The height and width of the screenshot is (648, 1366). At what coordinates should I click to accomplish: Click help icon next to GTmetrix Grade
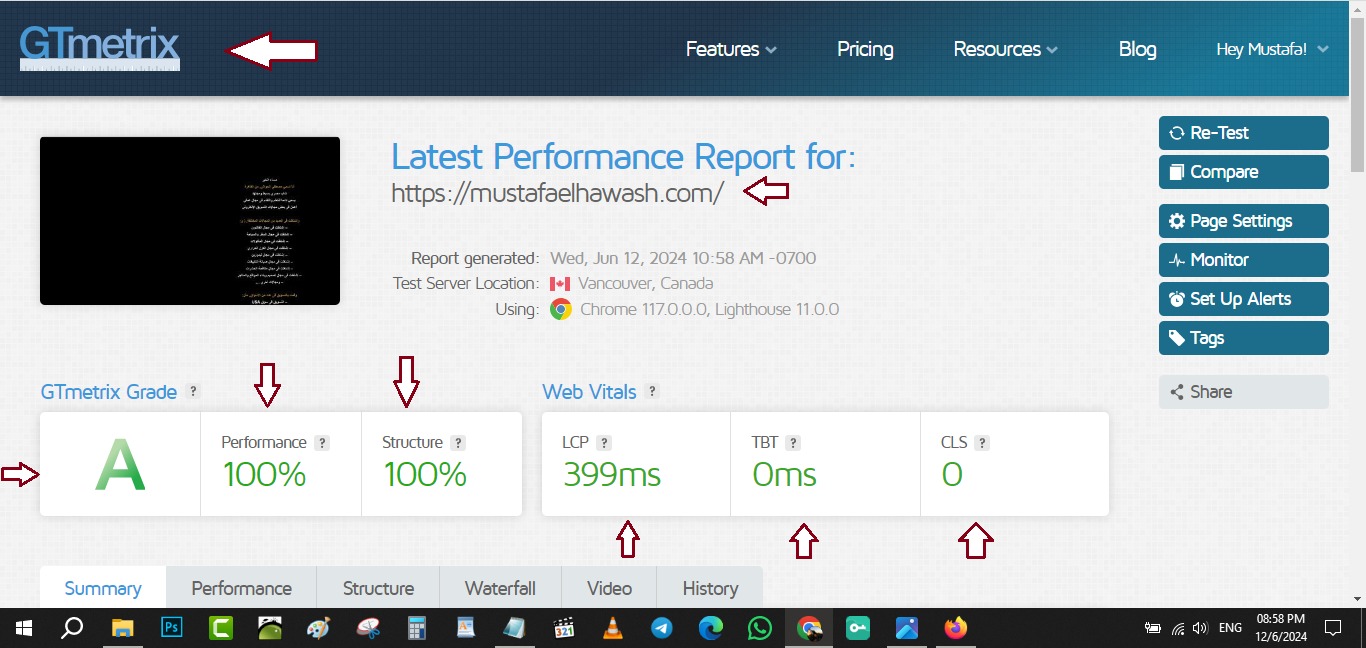tap(193, 392)
